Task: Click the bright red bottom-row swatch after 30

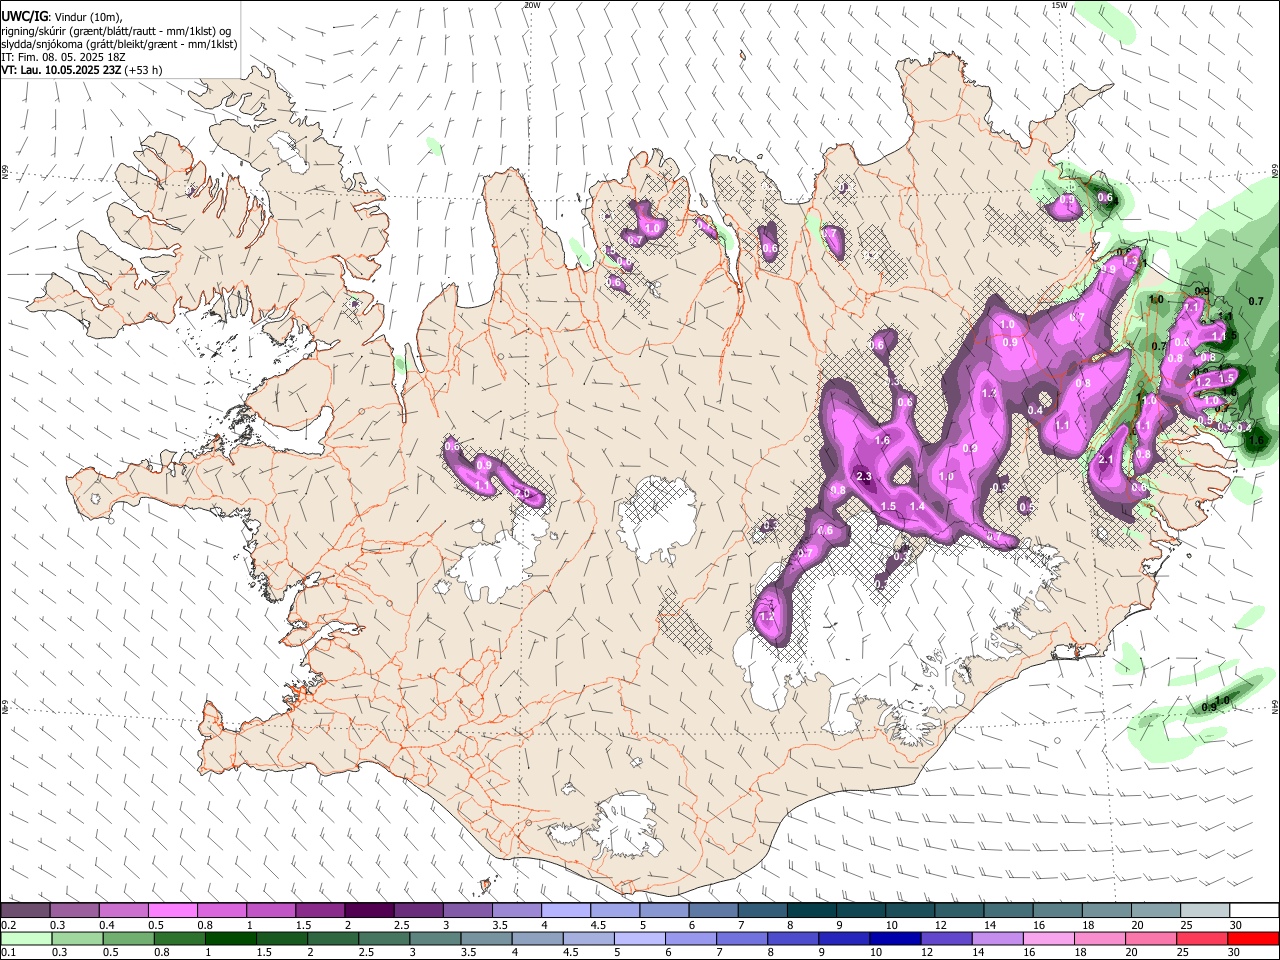Action: (x=1252, y=938)
